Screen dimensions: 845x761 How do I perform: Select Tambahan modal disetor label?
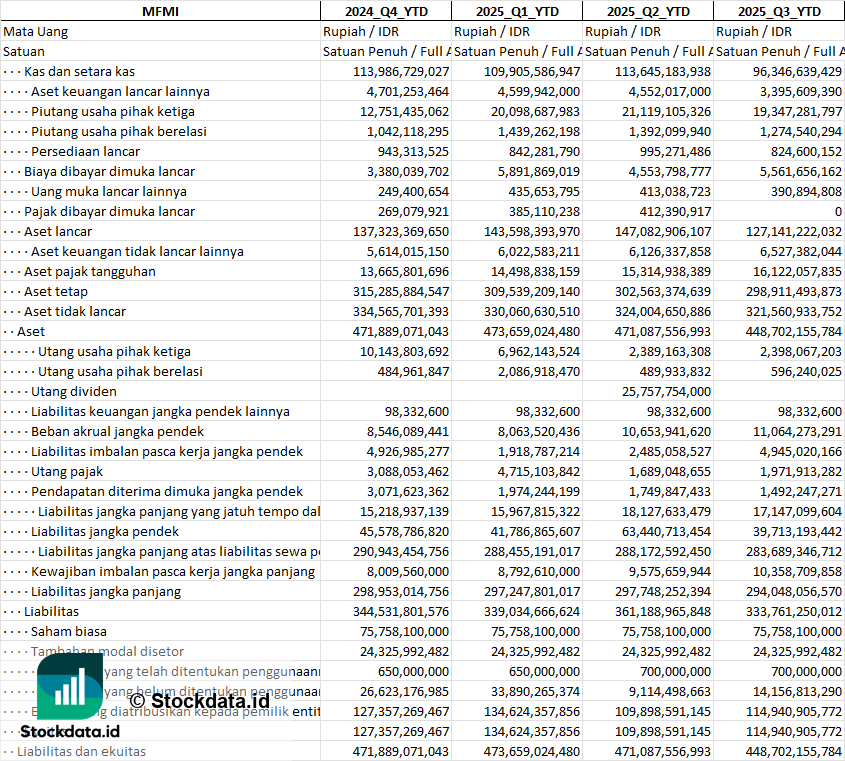(107, 651)
